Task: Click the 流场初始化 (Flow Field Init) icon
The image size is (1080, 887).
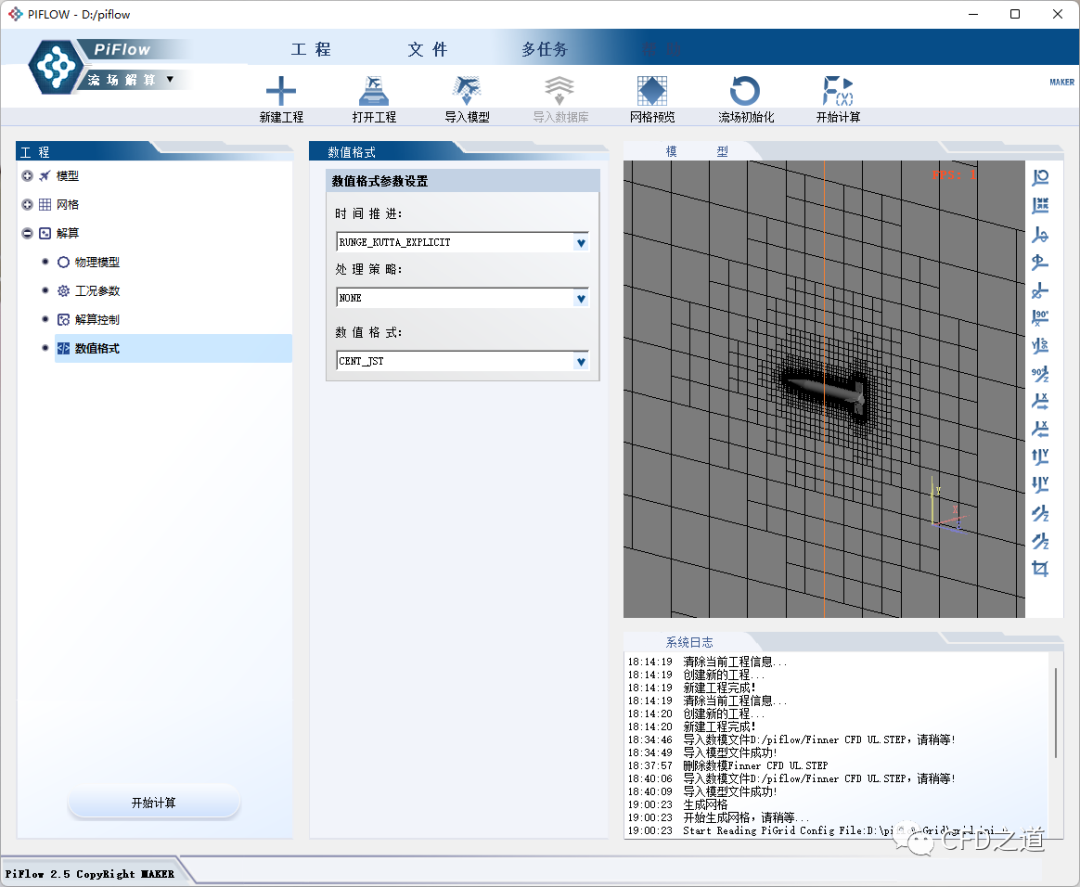Action: 745,92
